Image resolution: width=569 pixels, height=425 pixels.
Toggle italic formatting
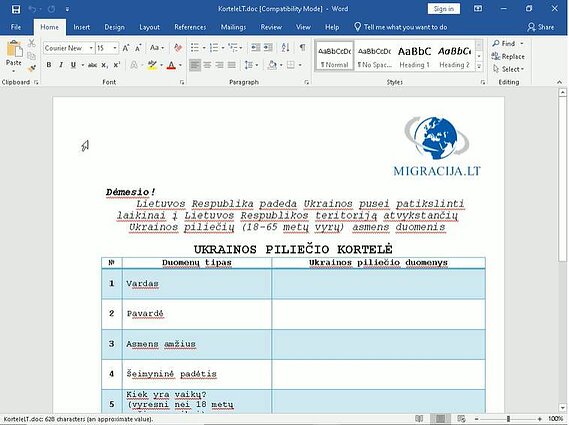(x=61, y=65)
